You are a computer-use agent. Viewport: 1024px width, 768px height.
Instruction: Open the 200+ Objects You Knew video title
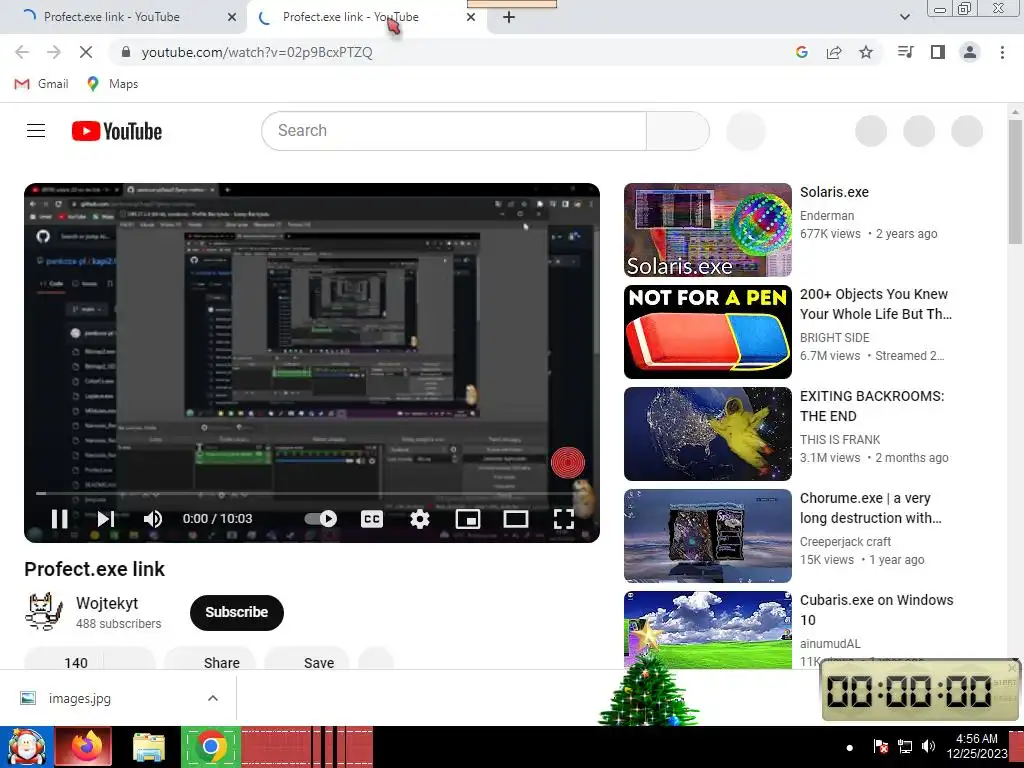875,304
